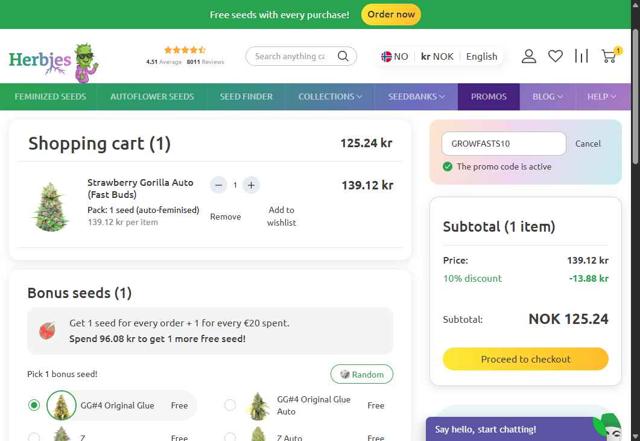Expand the Help menu
Viewport: 640px width, 441px height.
601,97
